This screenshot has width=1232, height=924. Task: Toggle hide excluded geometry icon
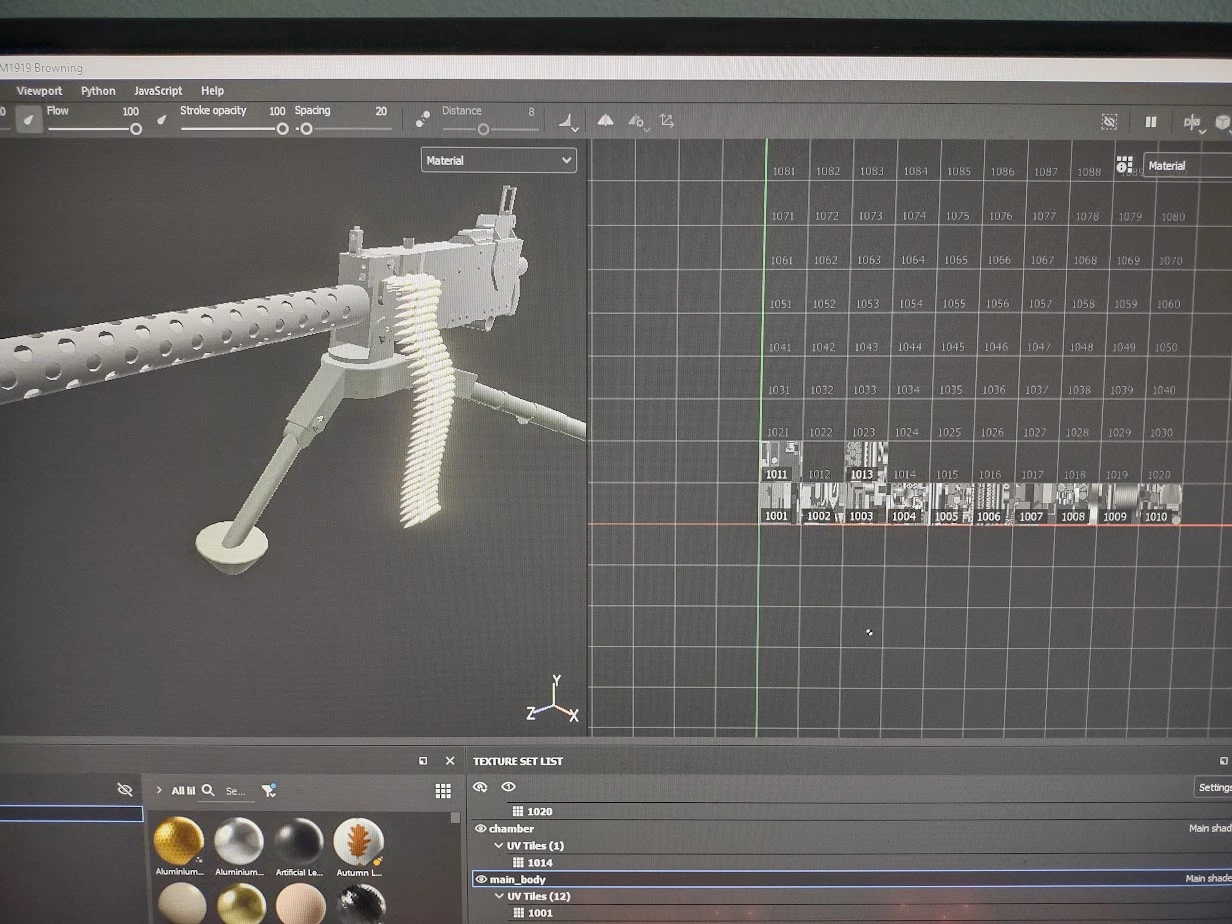pyautogui.click(x=1109, y=121)
